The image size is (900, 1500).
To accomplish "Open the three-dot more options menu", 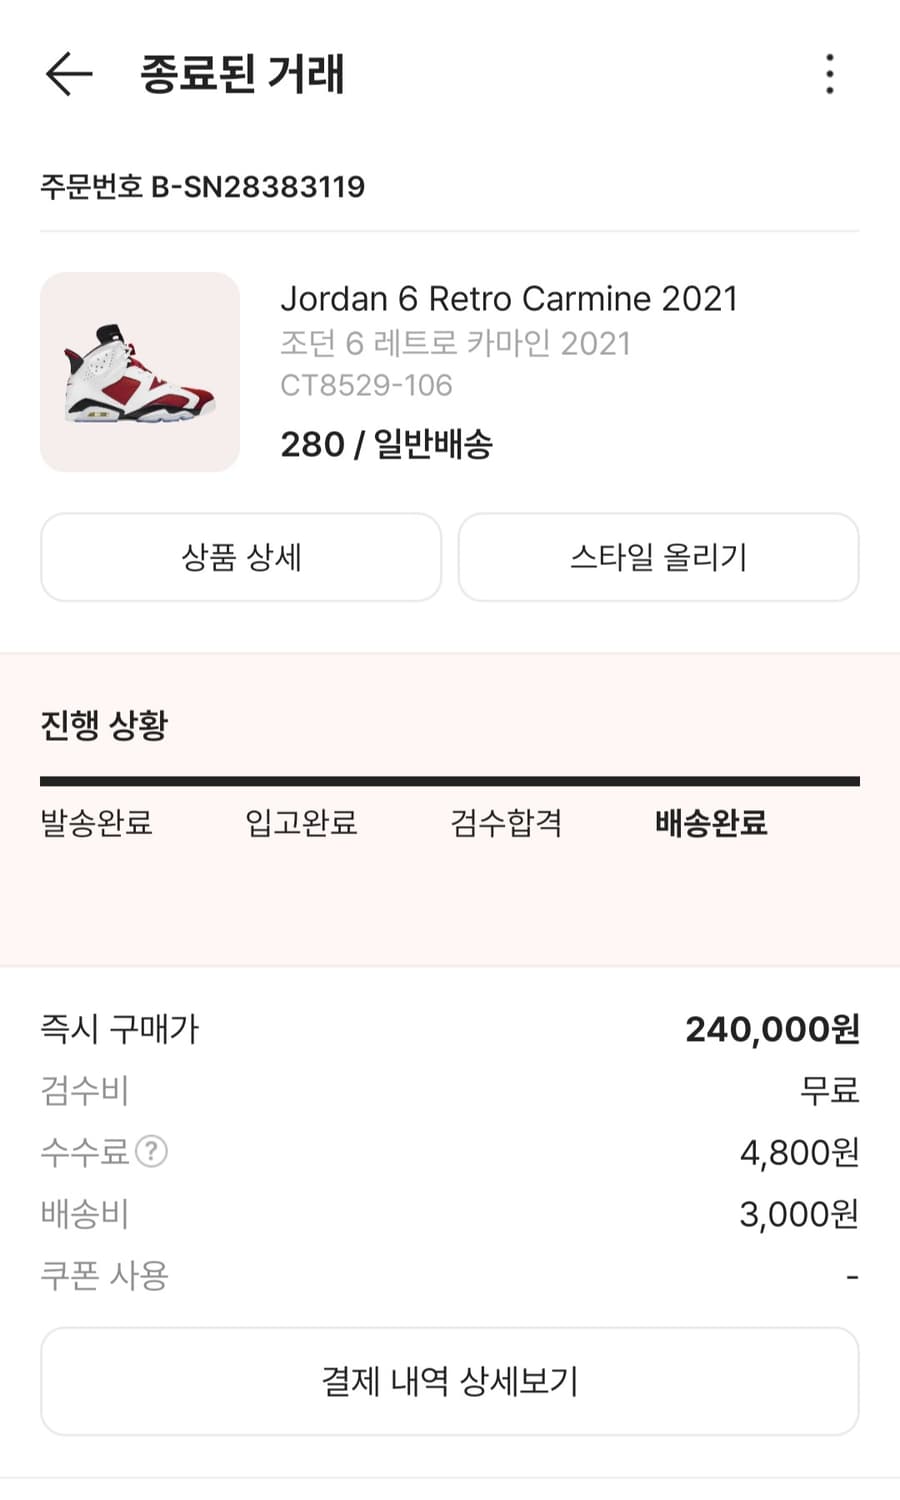I will (829, 74).
